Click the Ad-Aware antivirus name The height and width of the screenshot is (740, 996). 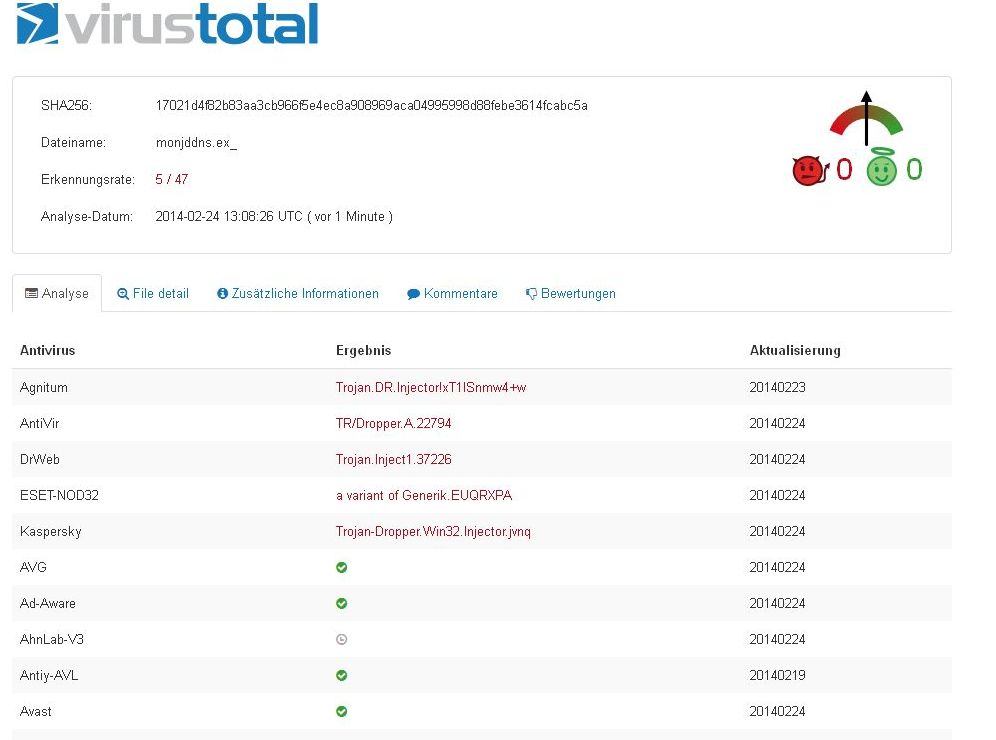pyautogui.click(x=48, y=603)
